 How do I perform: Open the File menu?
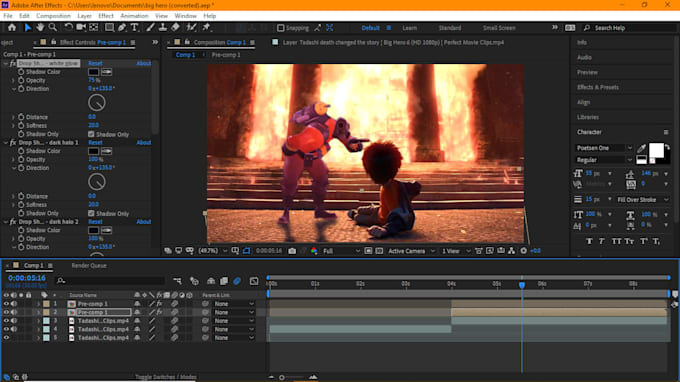[x=8, y=16]
